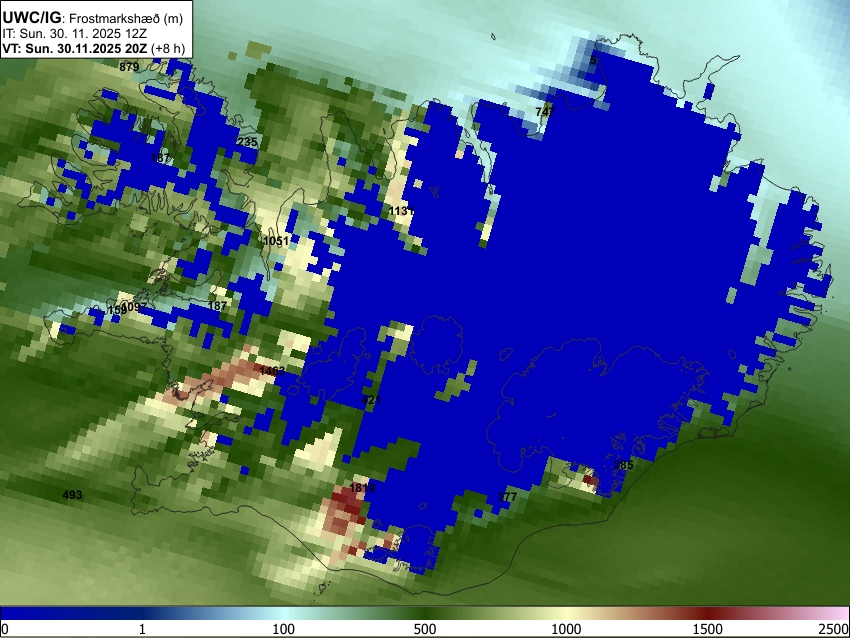Select the map value "1819"
The image size is (850, 638).
362,488
